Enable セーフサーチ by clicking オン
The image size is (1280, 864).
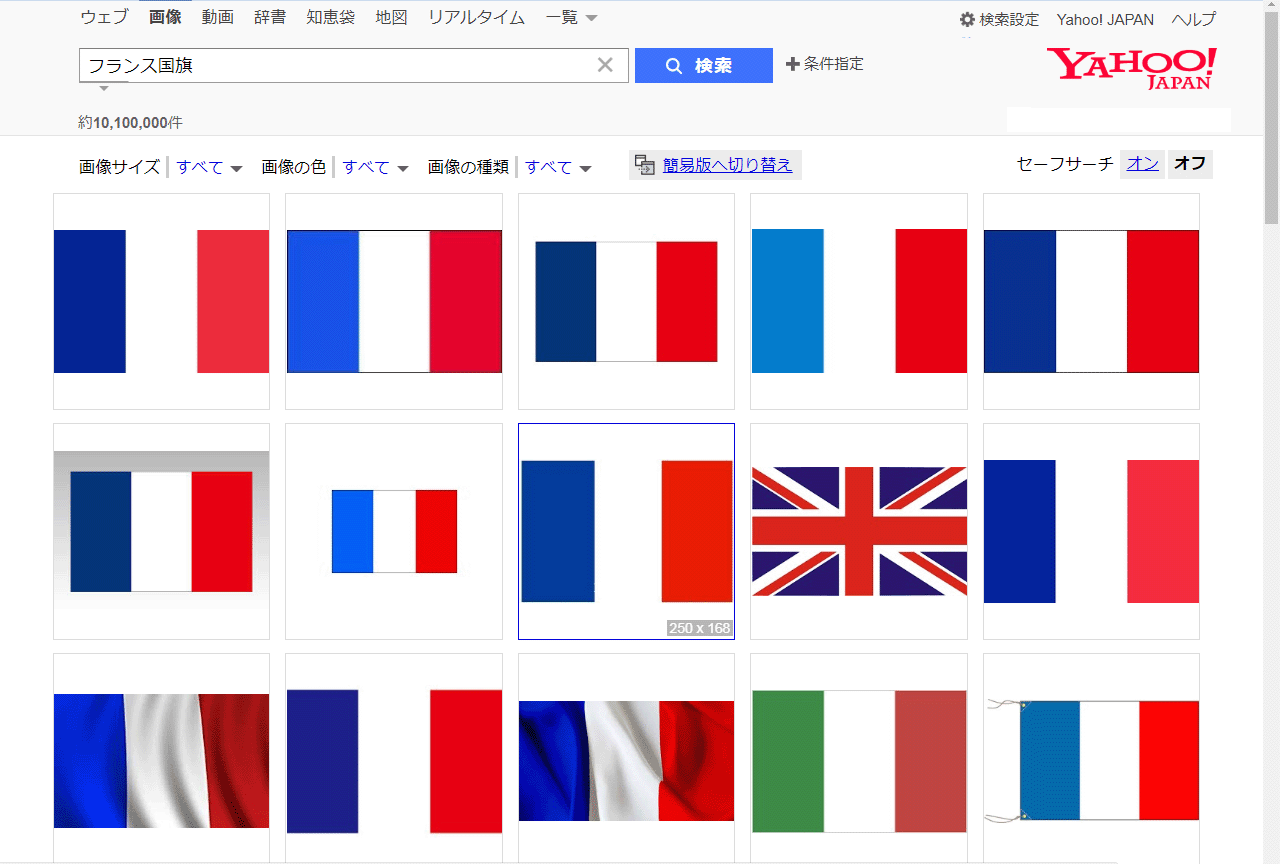point(1141,163)
